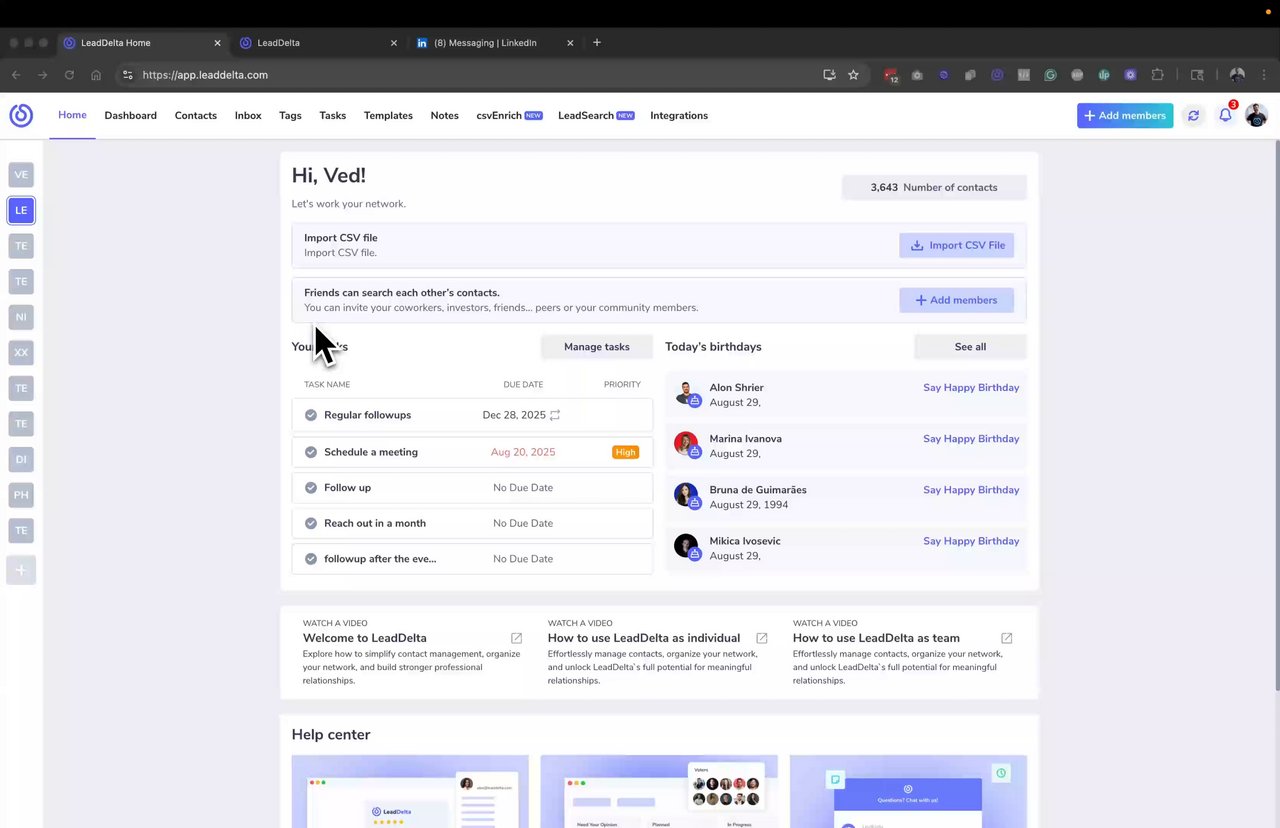Click the page vertical scrollbar
Screen dimensions: 1280x828
pos(1276,415)
